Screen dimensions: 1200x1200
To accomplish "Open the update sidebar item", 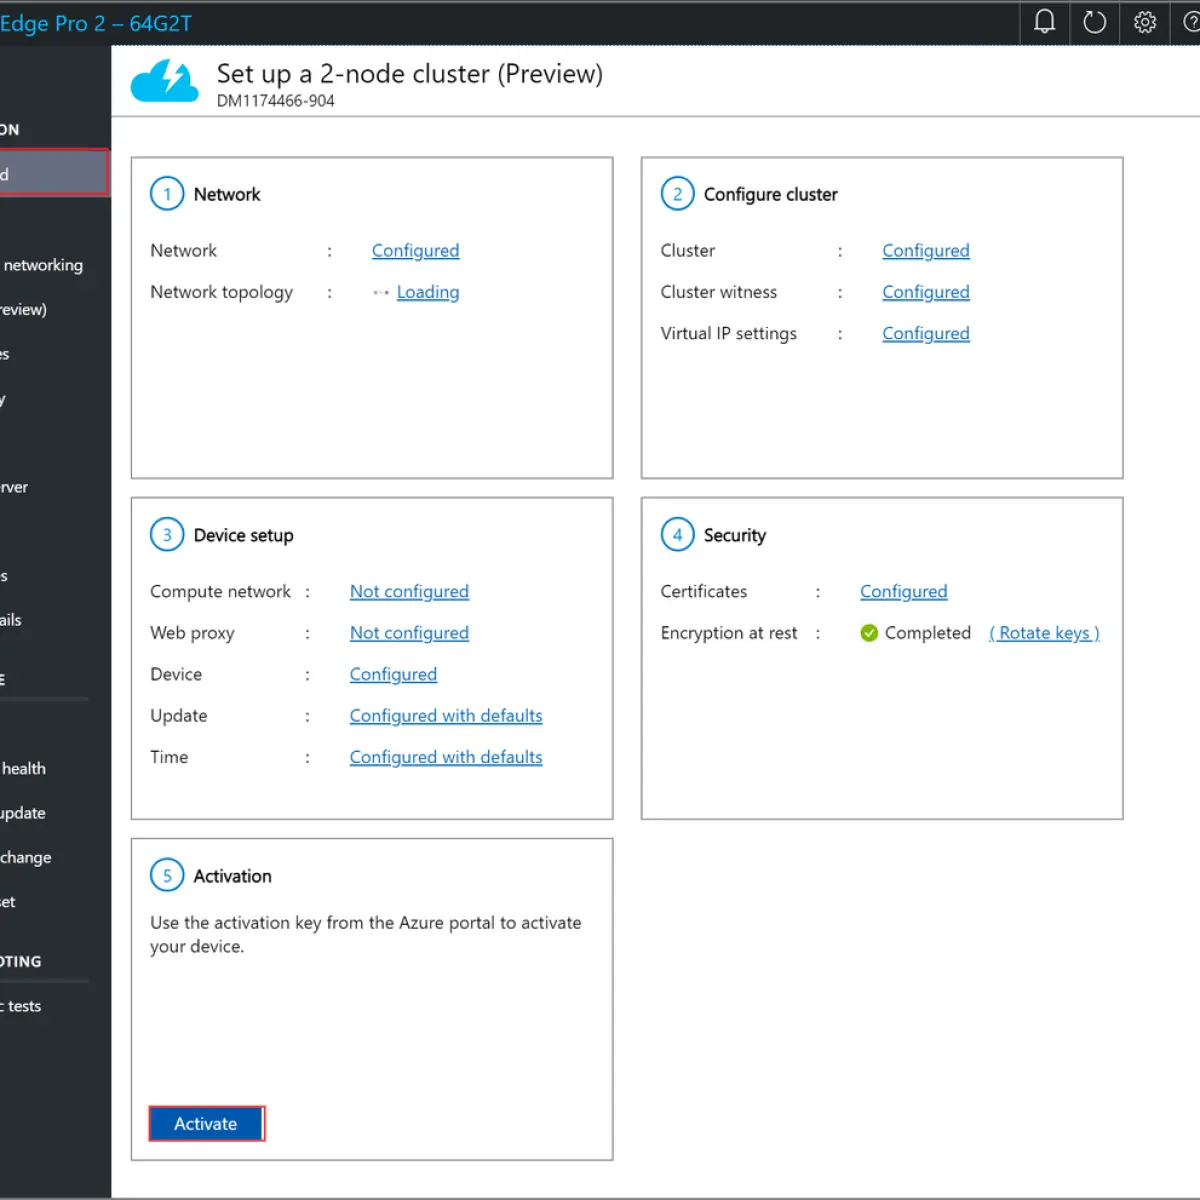I will 23,813.
